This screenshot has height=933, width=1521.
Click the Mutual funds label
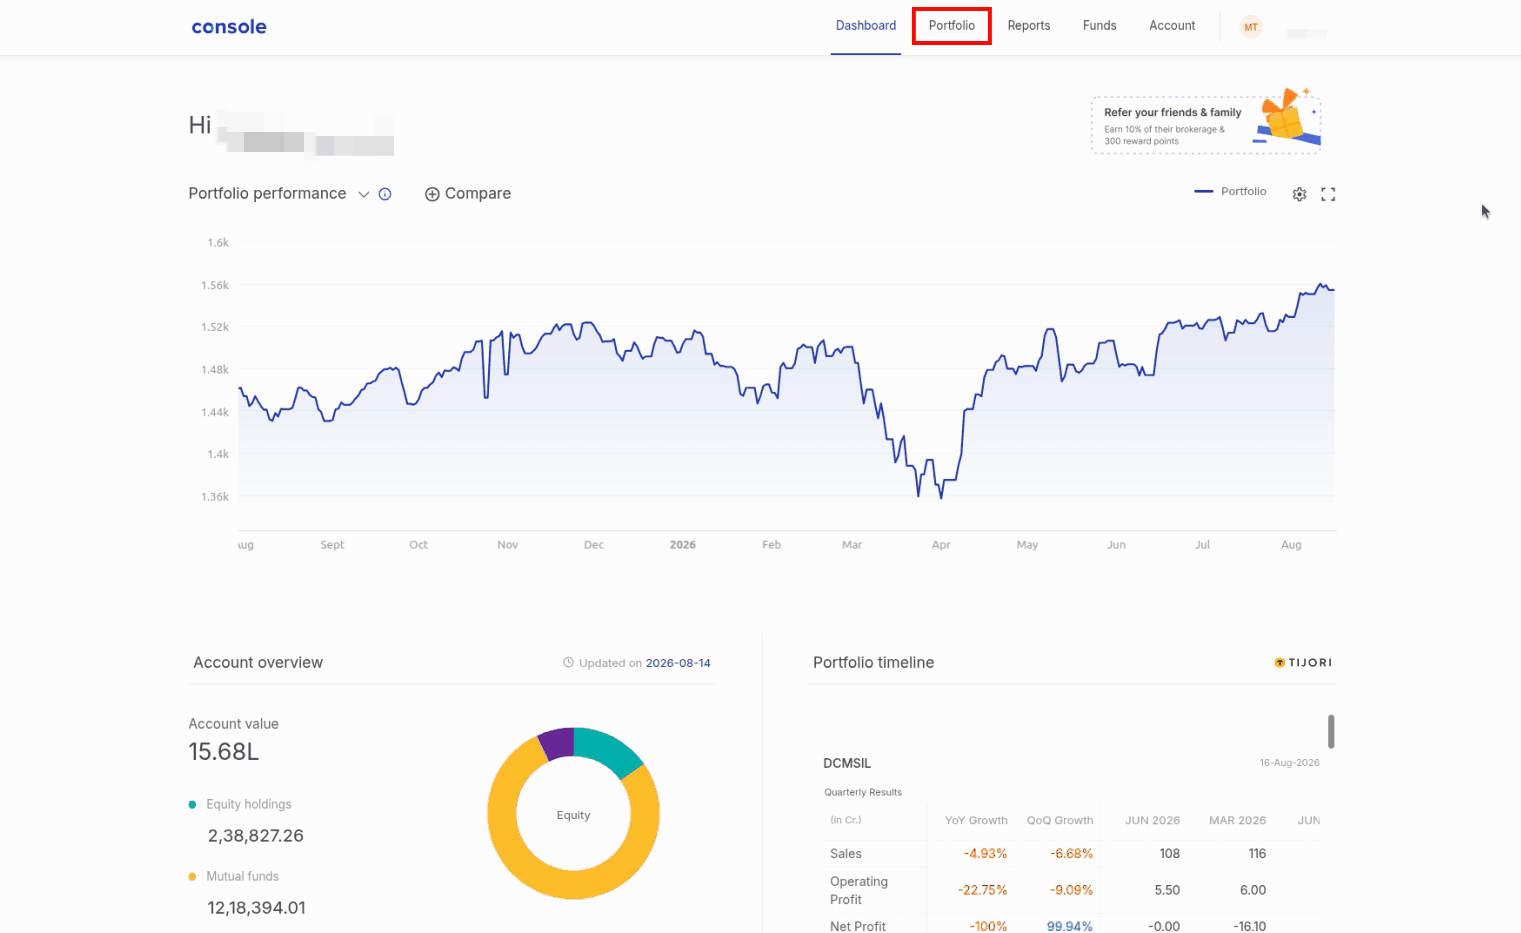pyautogui.click(x=243, y=876)
